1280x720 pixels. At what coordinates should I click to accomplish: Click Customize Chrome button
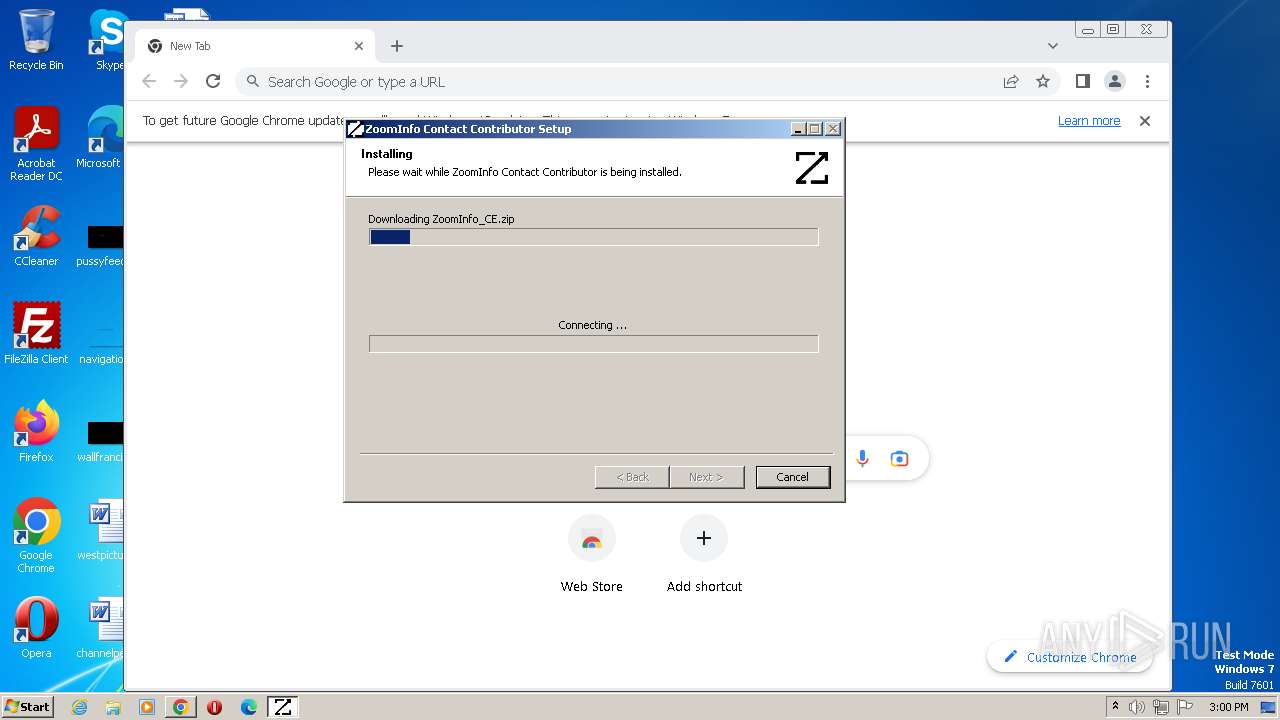tap(1069, 657)
